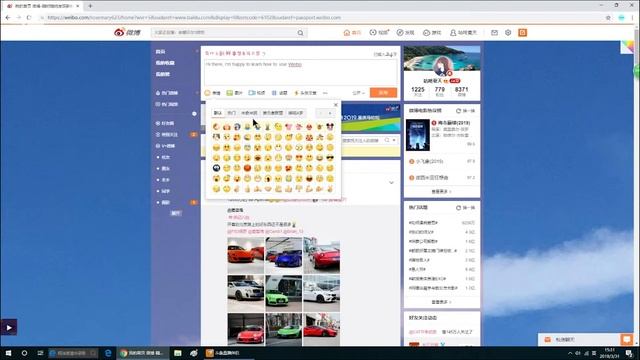The image size is (640, 360).
Task: Click the feed search box in timeline
Action: point(363,140)
